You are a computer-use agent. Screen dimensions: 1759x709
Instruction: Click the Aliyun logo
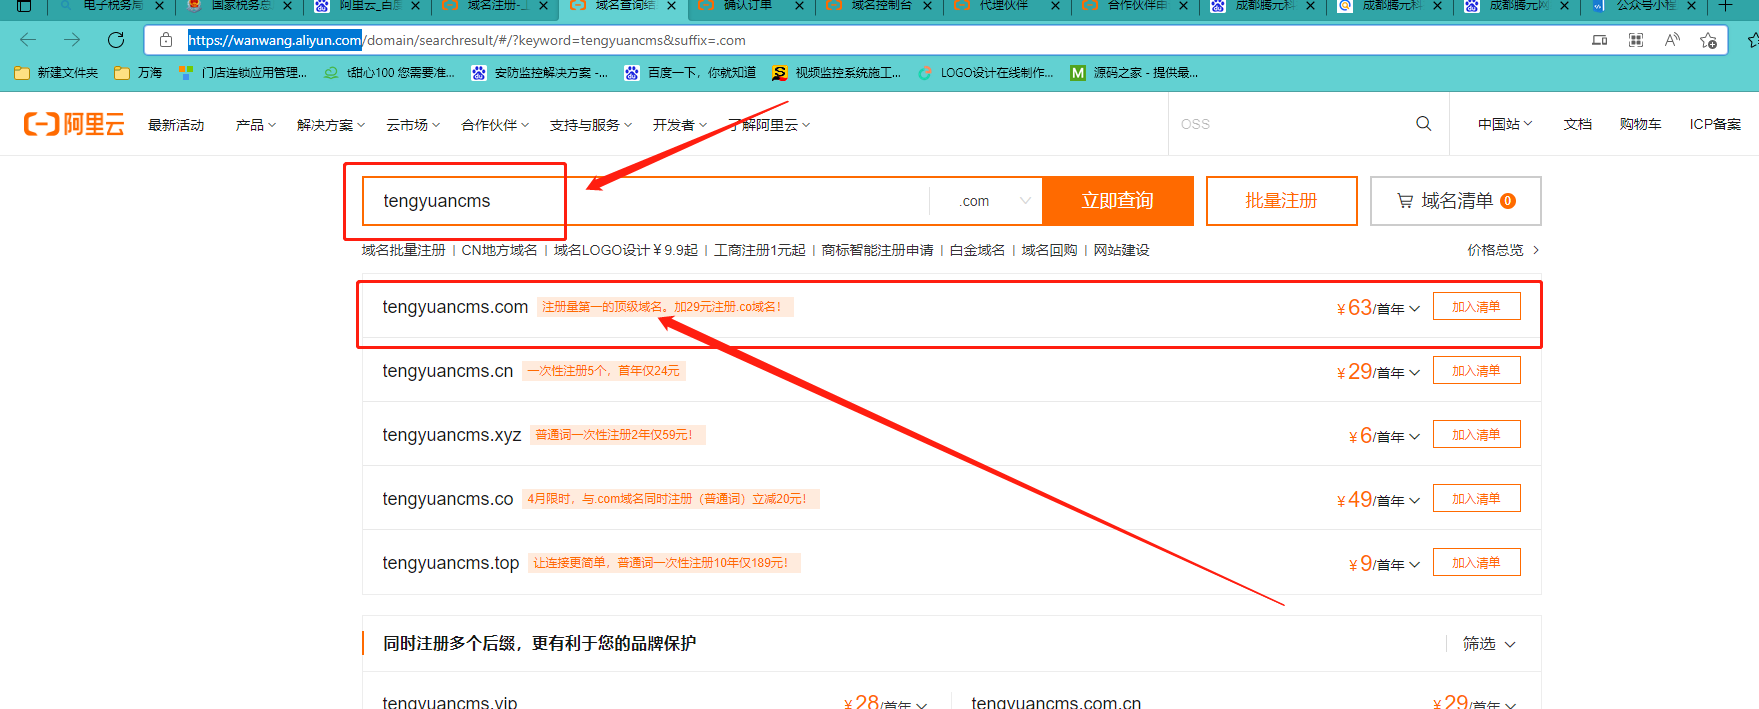tap(74, 124)
